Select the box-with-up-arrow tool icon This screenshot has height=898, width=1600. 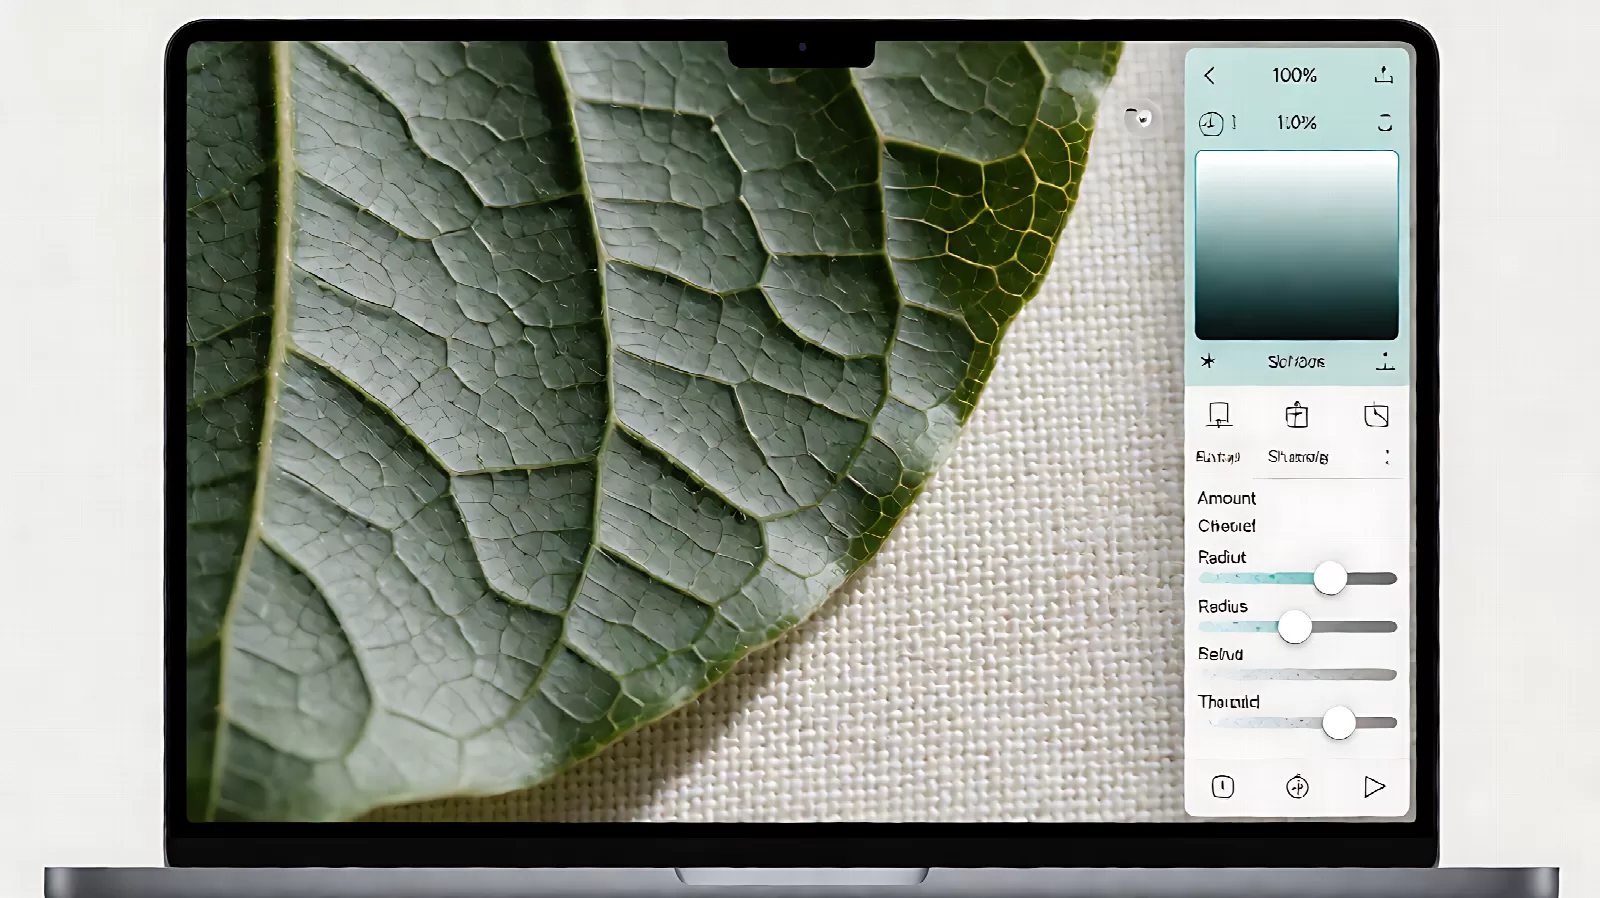tap(1296, 415)
